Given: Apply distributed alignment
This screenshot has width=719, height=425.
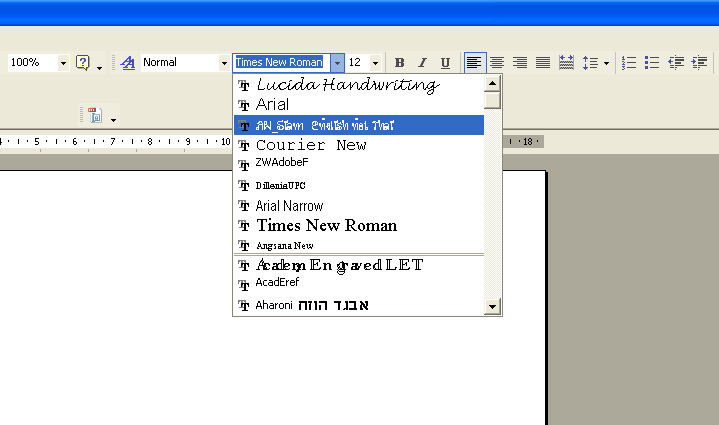Looking at the screenshot, I should [x=566, y=62].
